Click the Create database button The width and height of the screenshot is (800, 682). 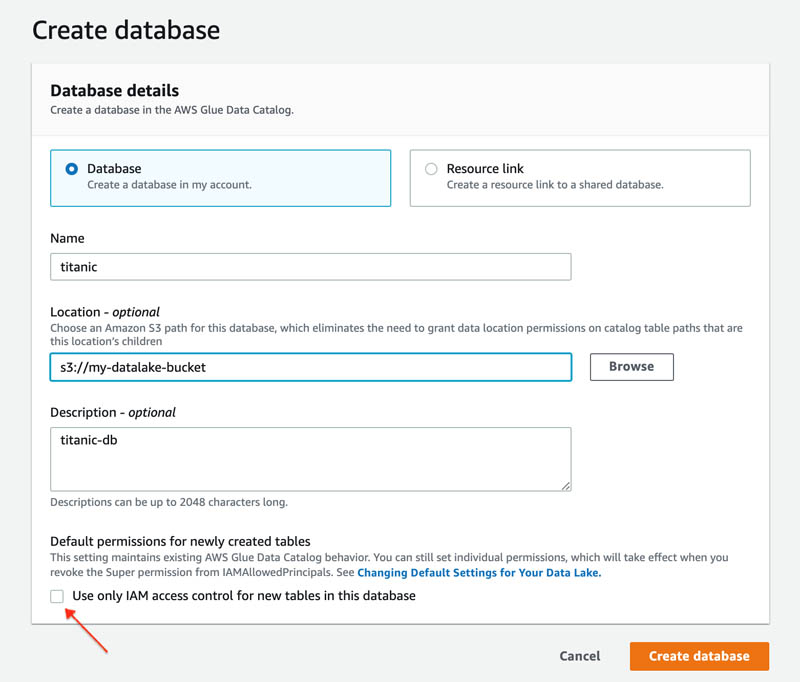pos(699,656)
